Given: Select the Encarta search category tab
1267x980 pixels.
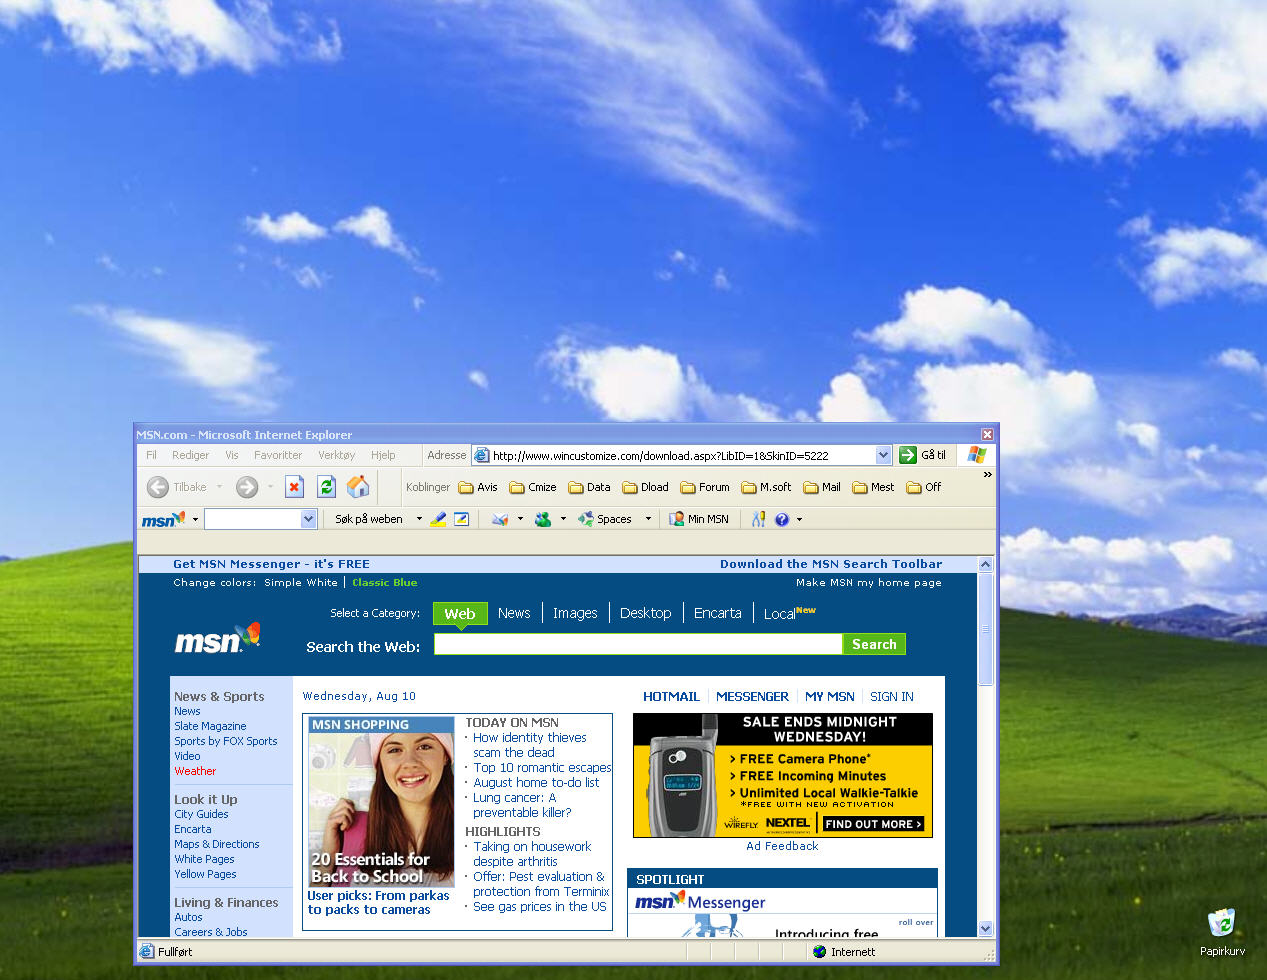Looking at the screenshot, I should tap(718, 613).
